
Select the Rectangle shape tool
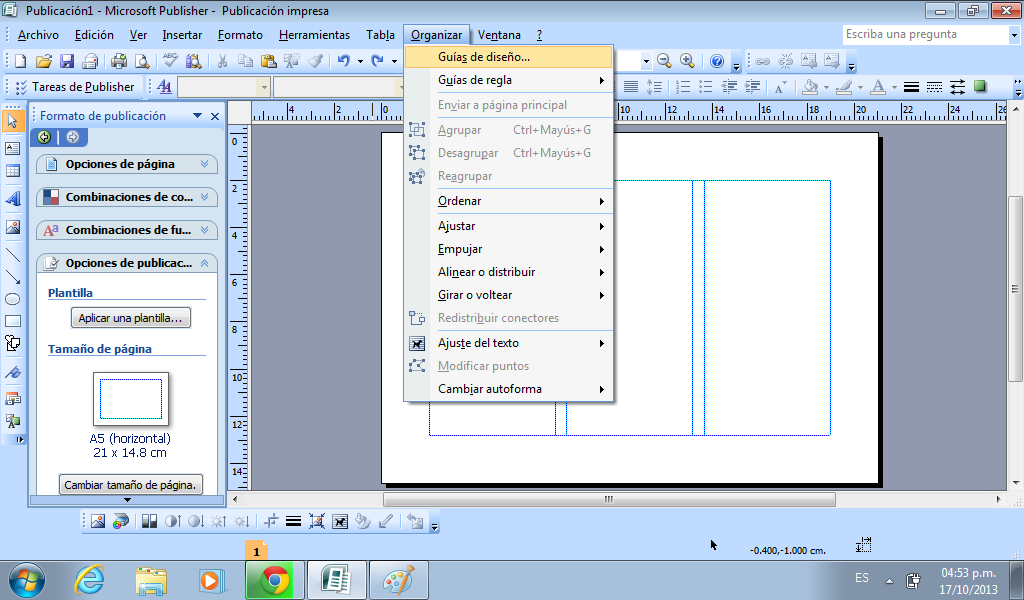[12, 321]
